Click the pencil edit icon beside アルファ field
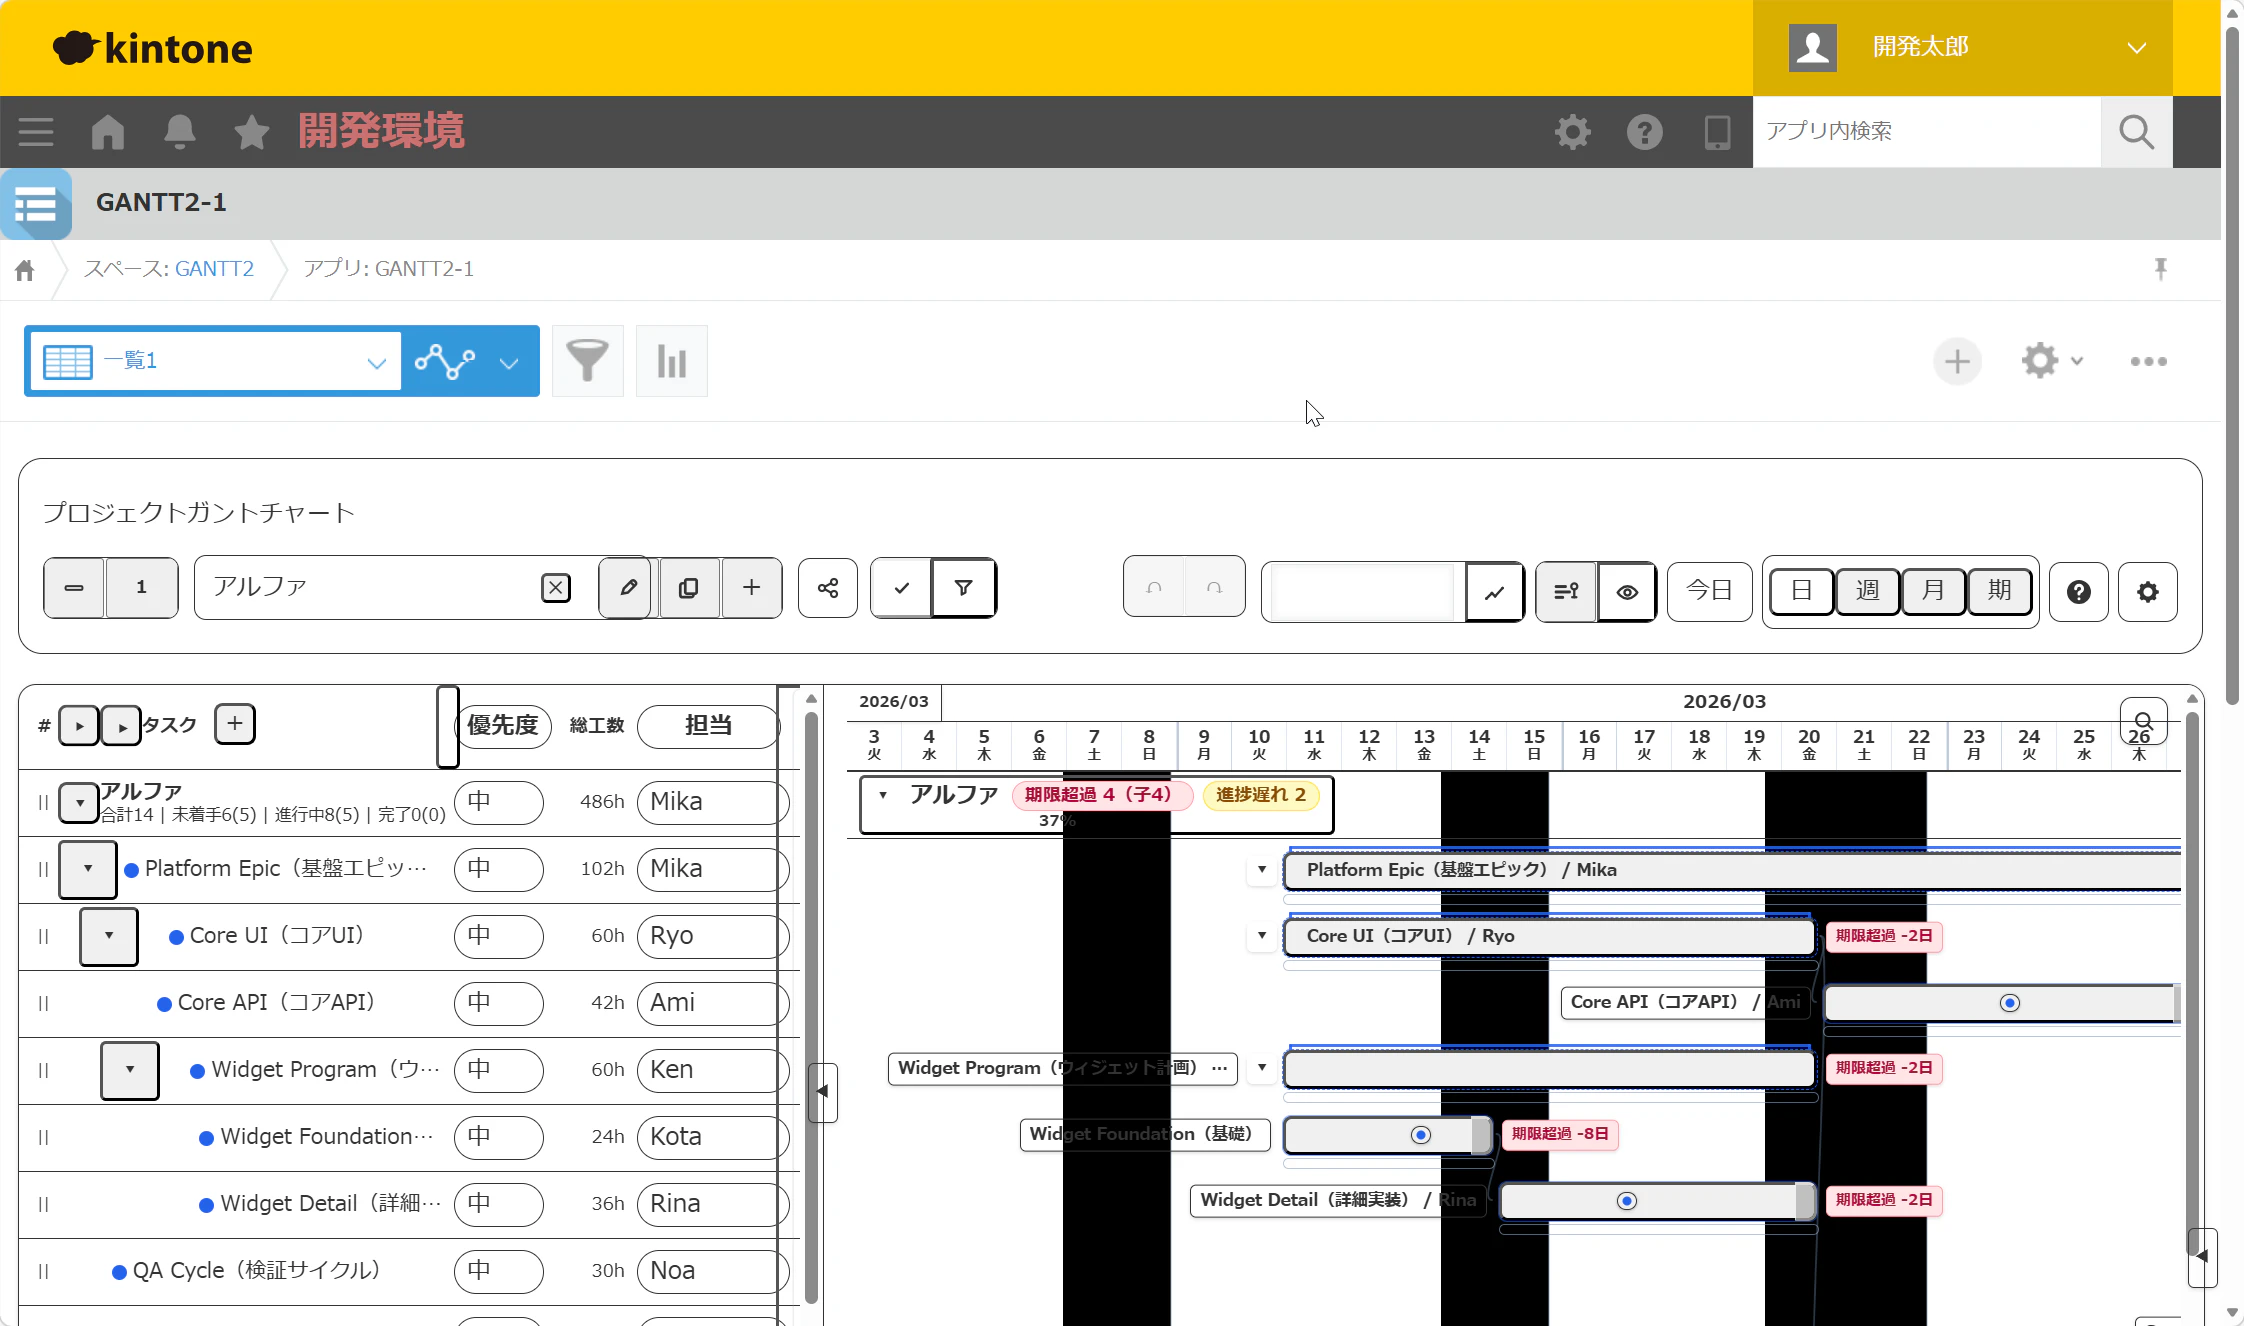 (627, 588)
